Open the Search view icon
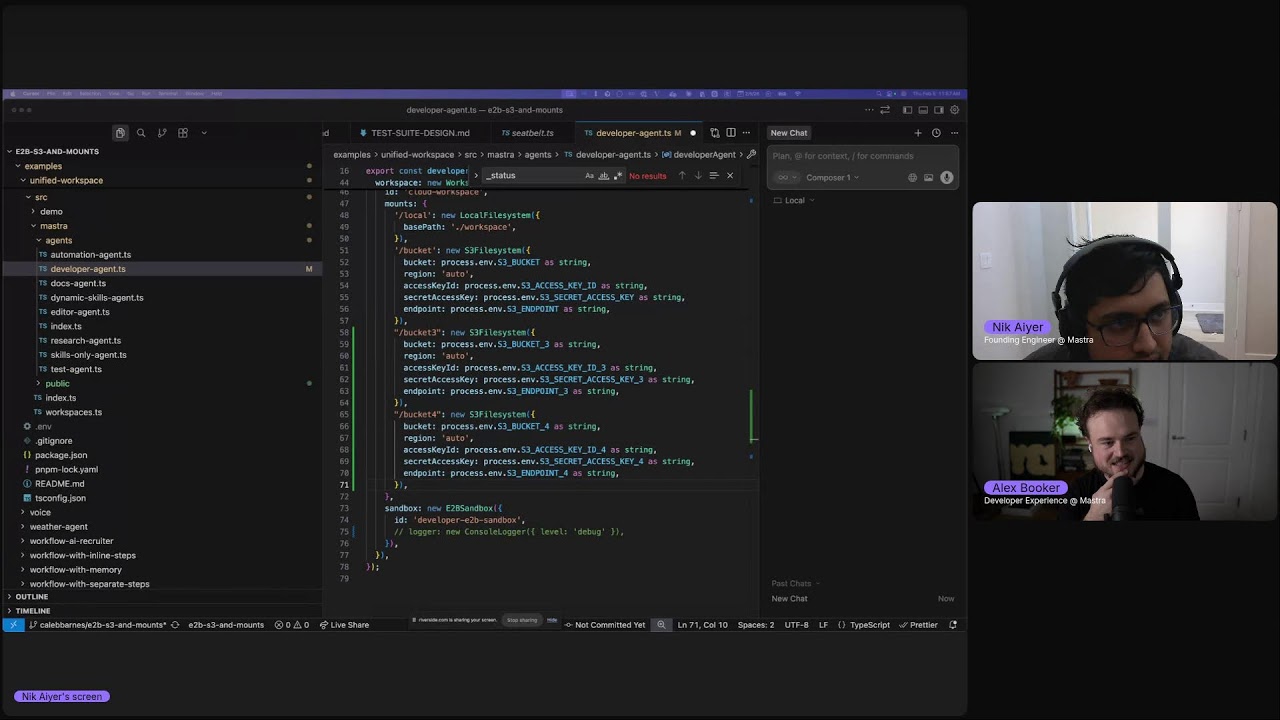This screenshot has height=720, width=1280. [141, 133]
